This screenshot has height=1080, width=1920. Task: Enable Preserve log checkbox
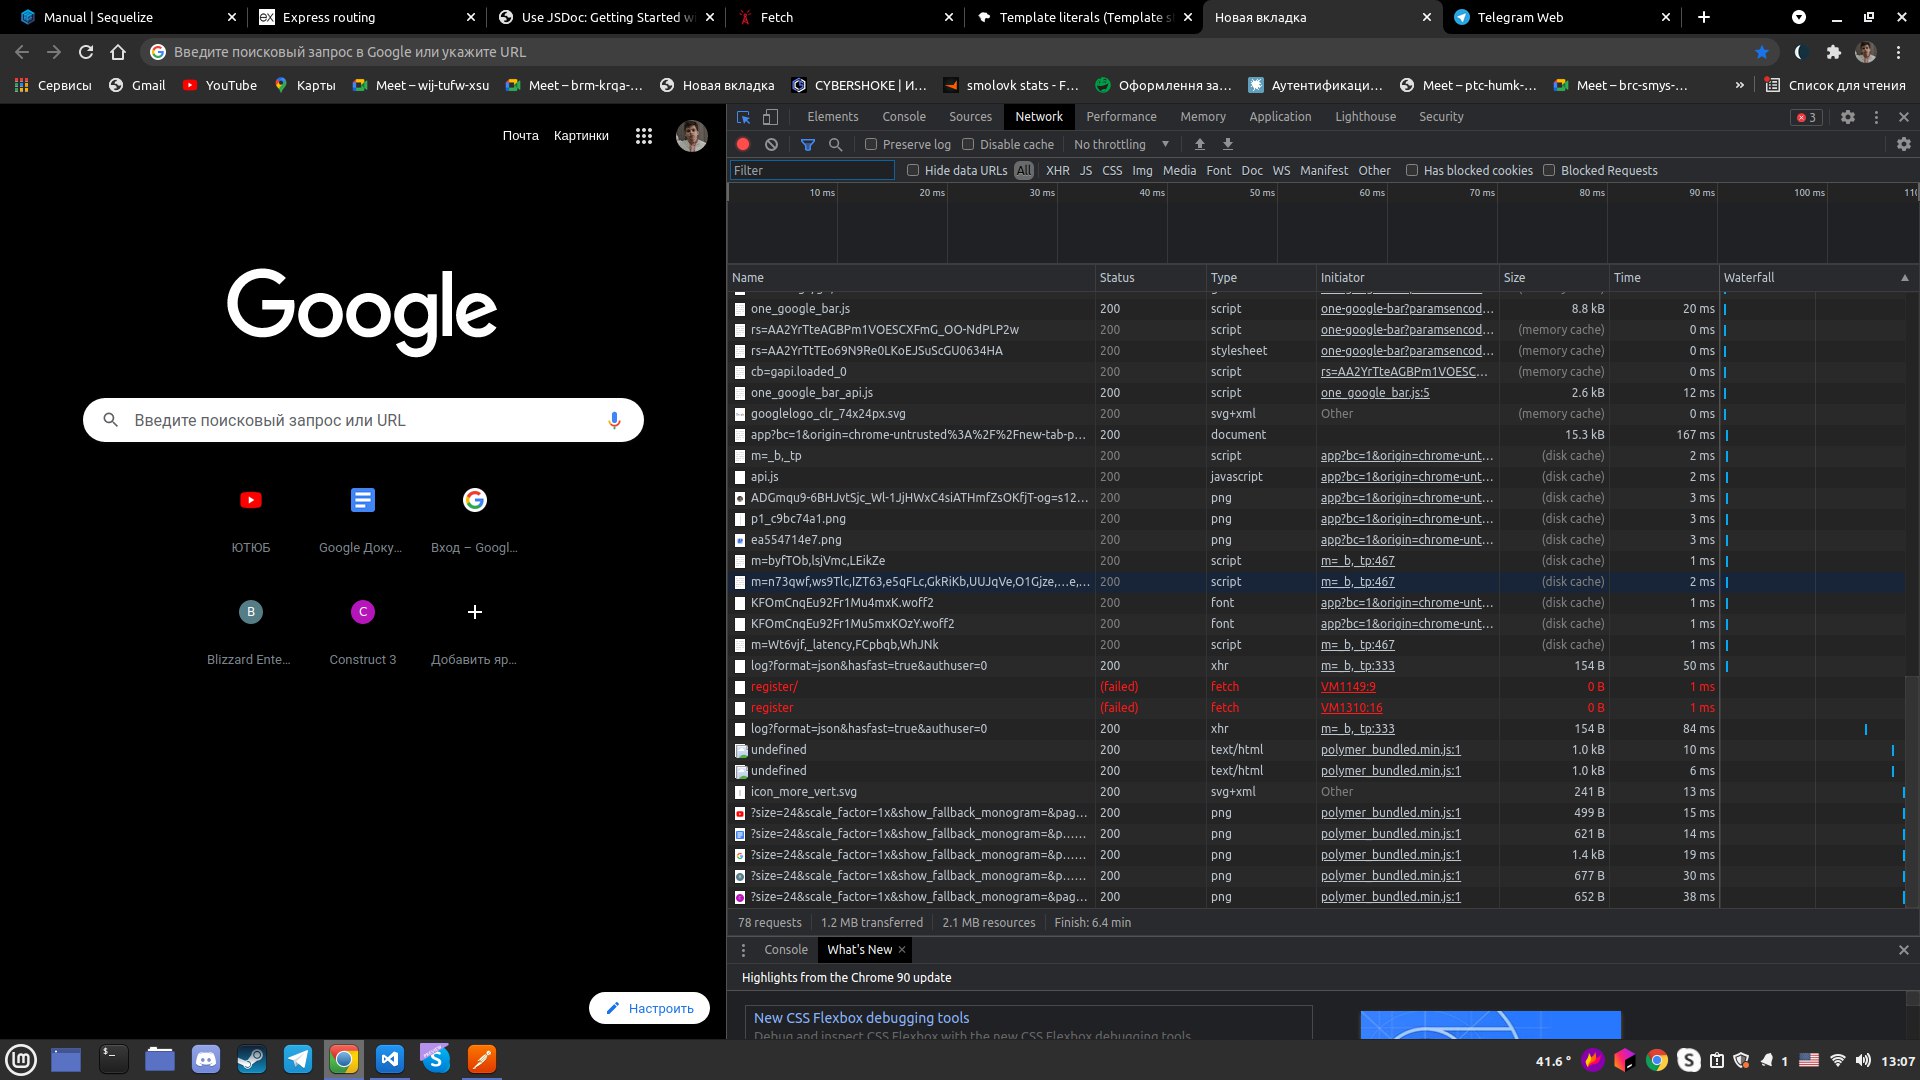tap(871, 144)
